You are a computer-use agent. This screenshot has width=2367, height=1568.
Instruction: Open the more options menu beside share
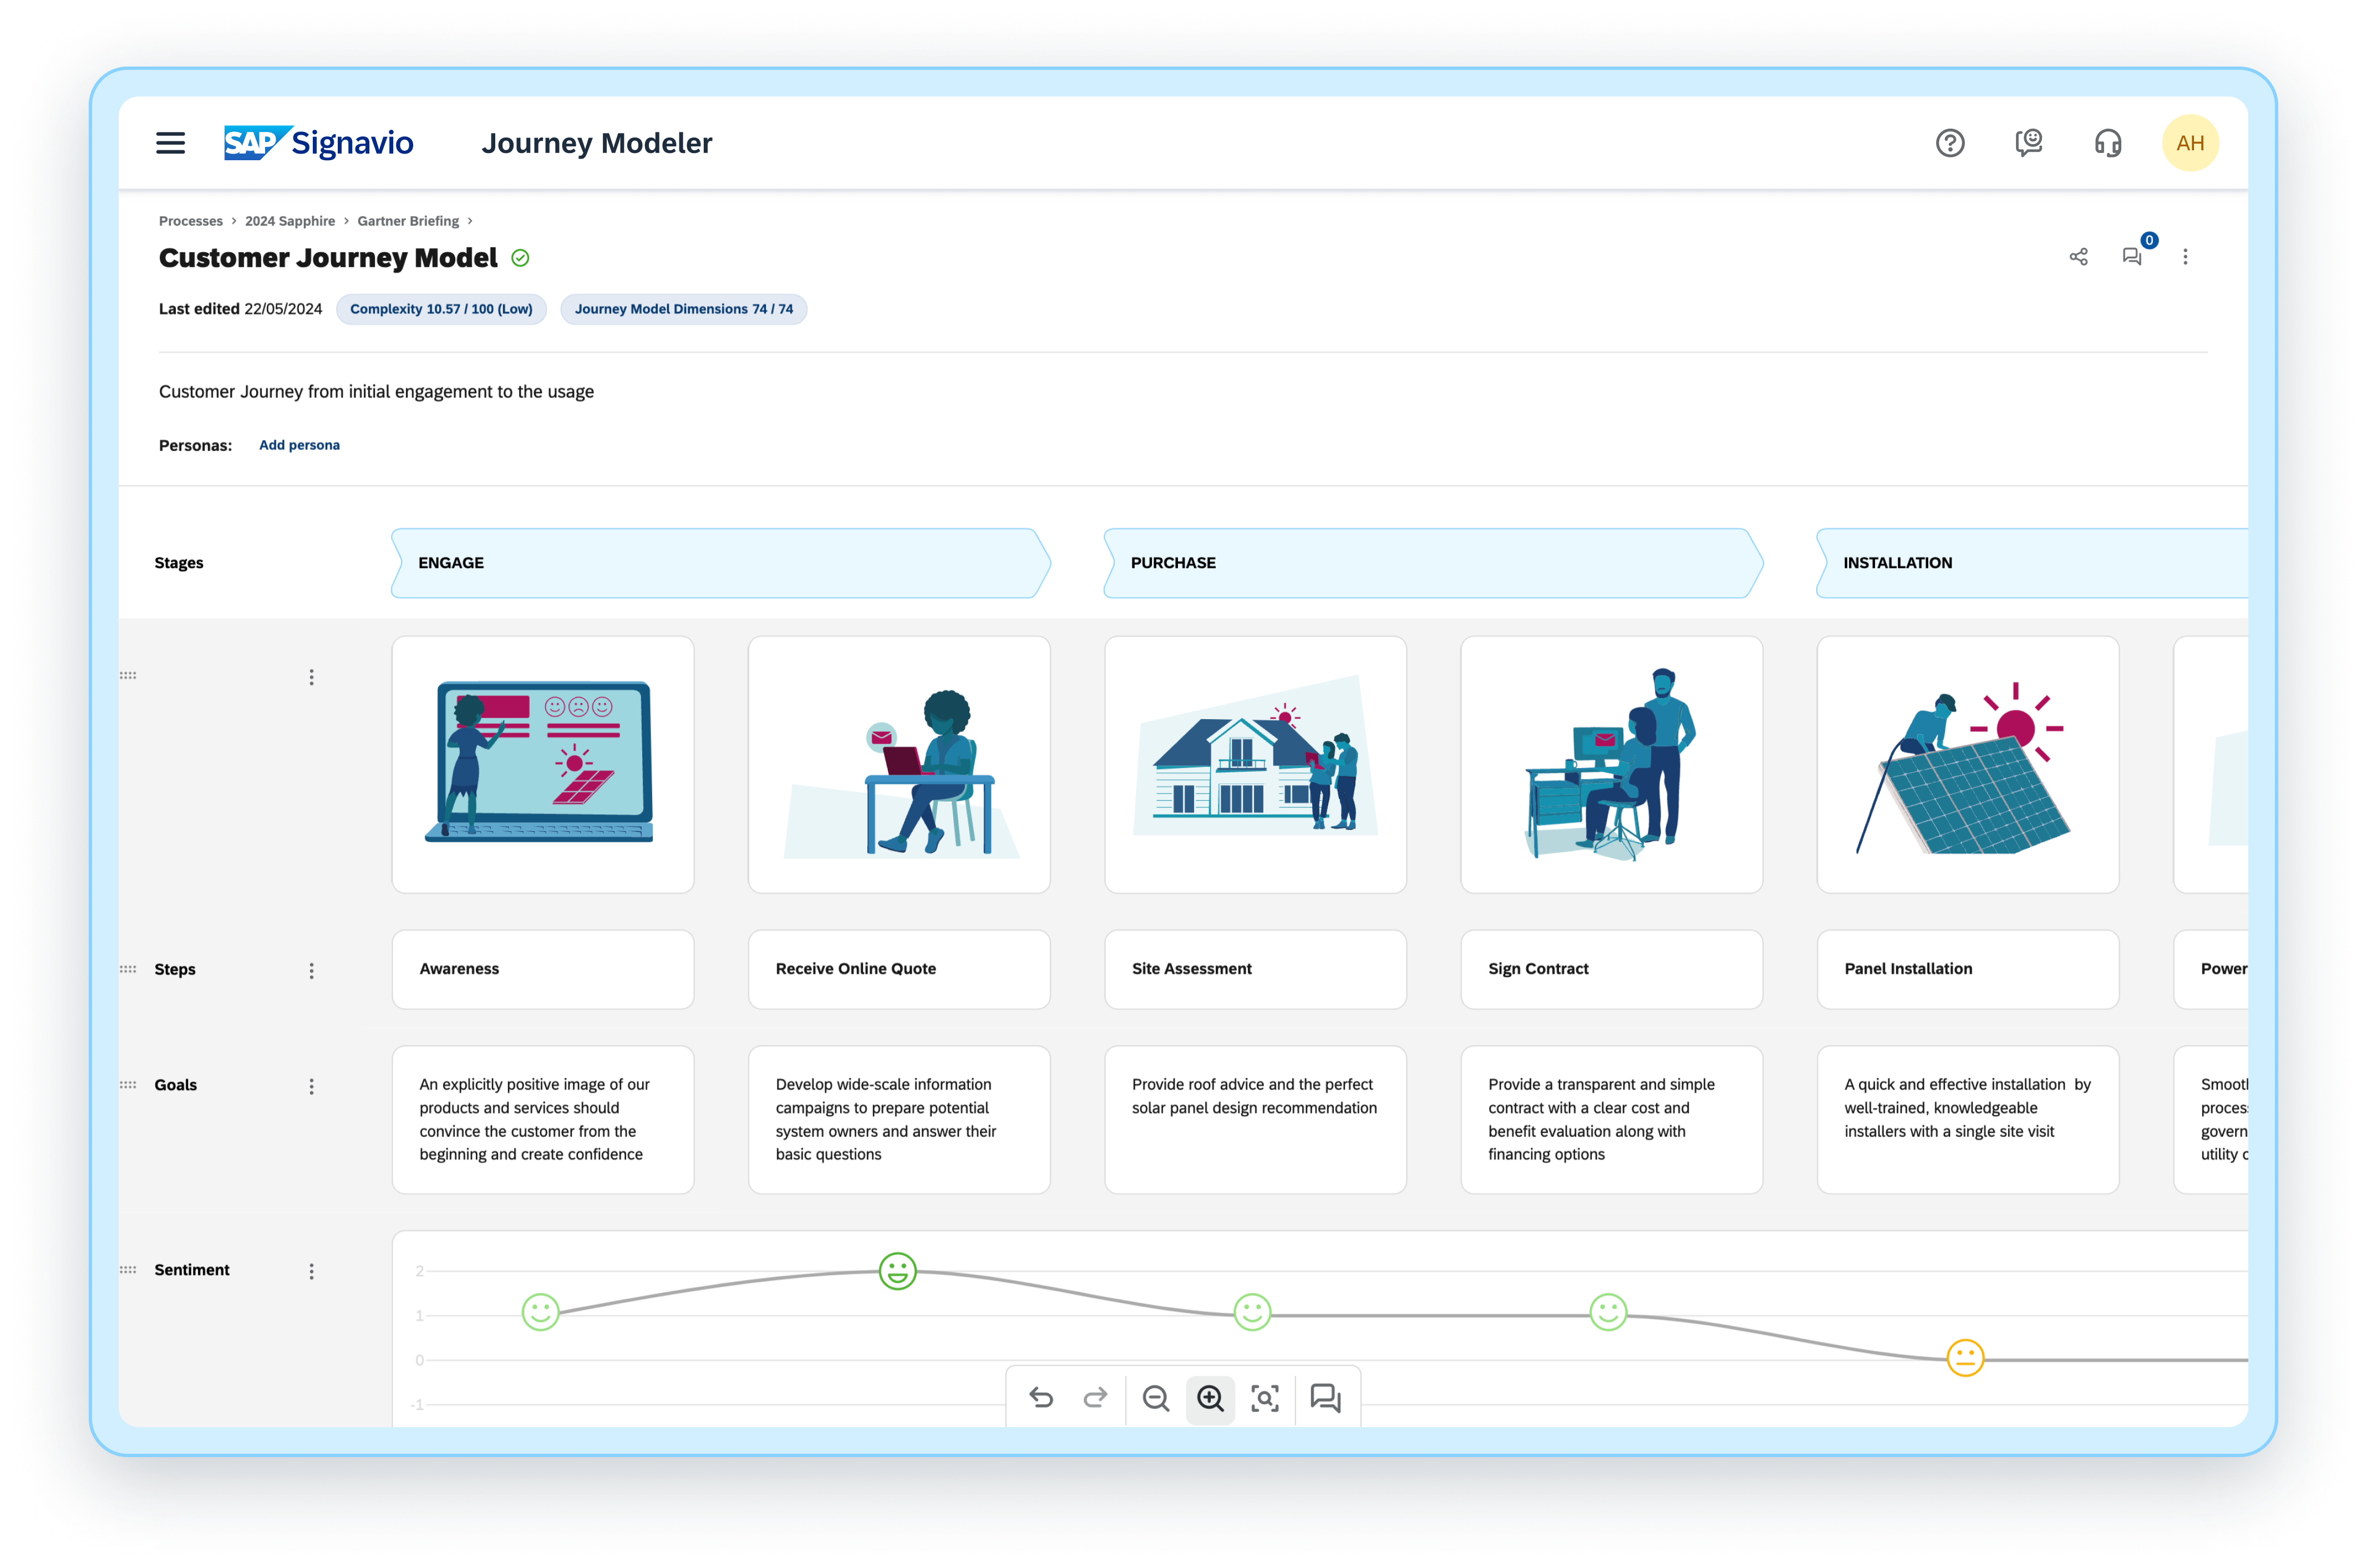click(x=2186, y=257)
